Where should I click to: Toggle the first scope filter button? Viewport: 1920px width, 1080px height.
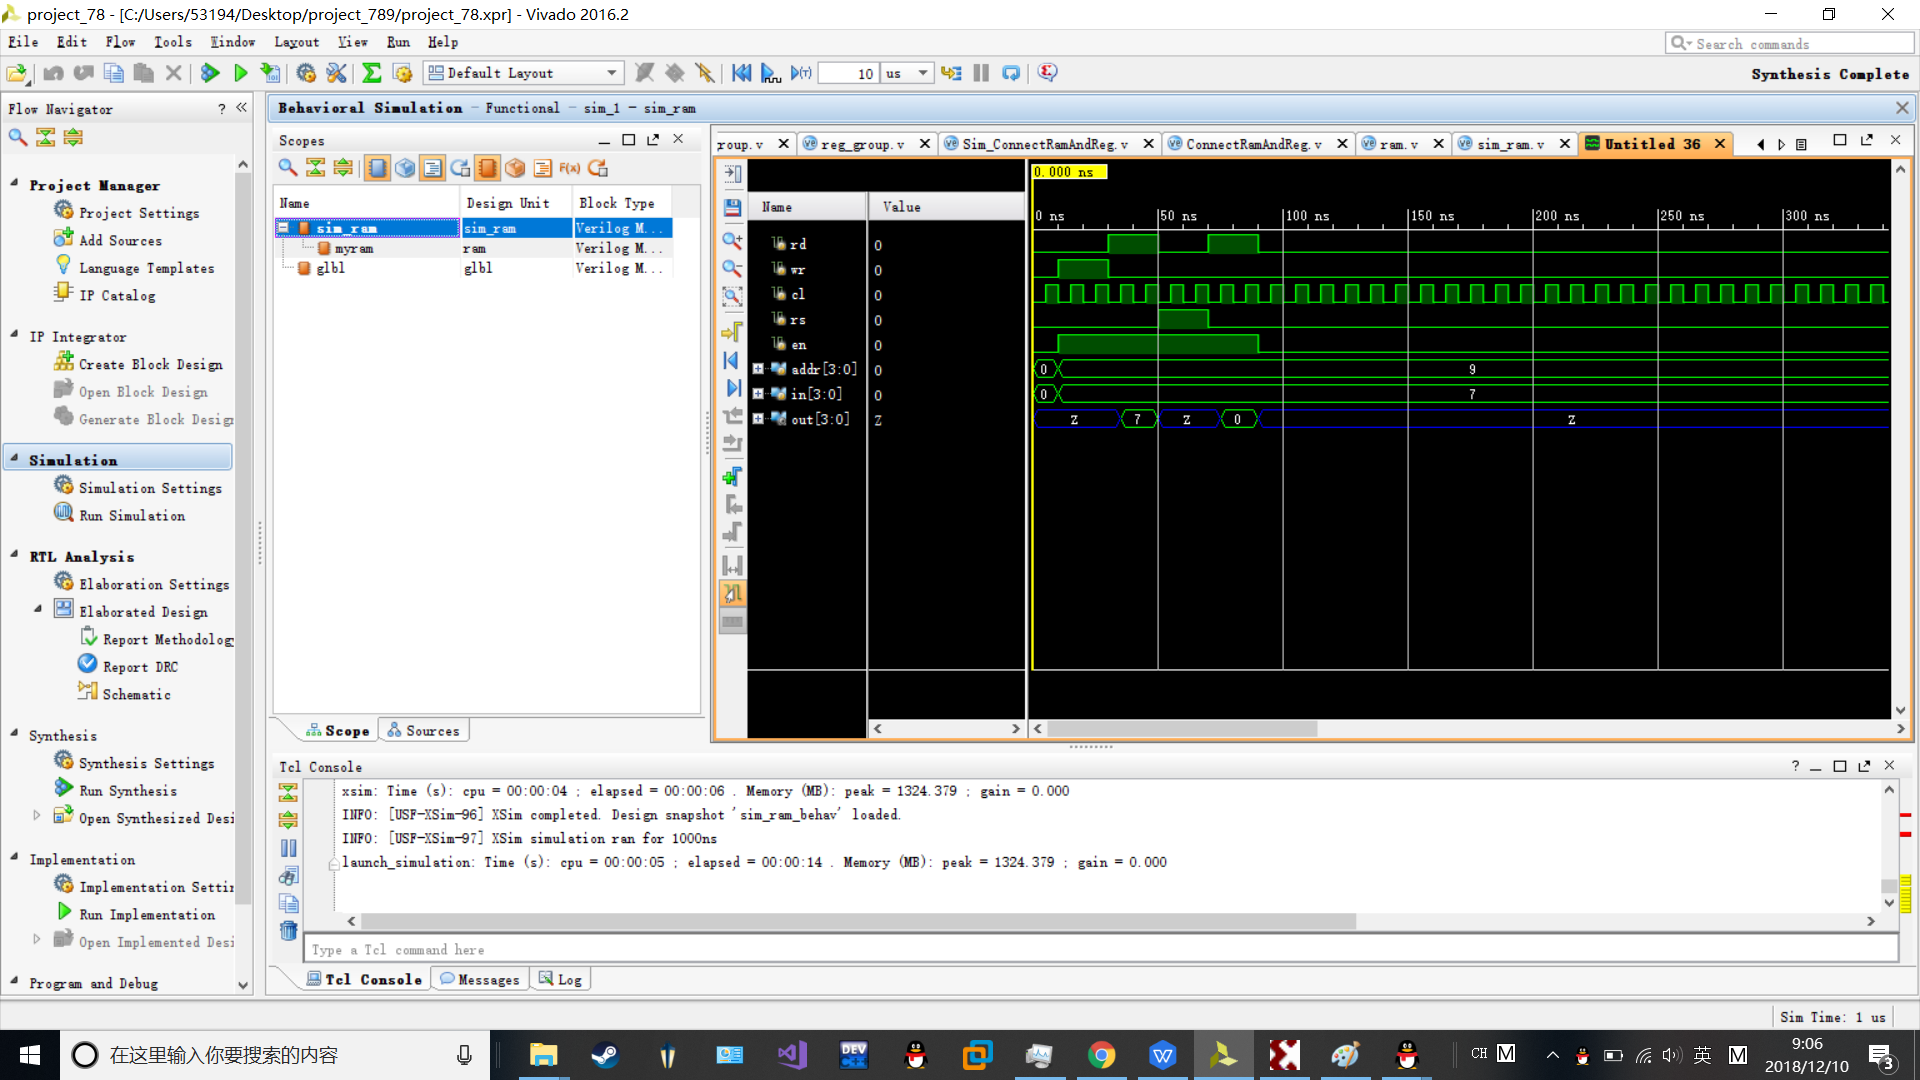377,168
